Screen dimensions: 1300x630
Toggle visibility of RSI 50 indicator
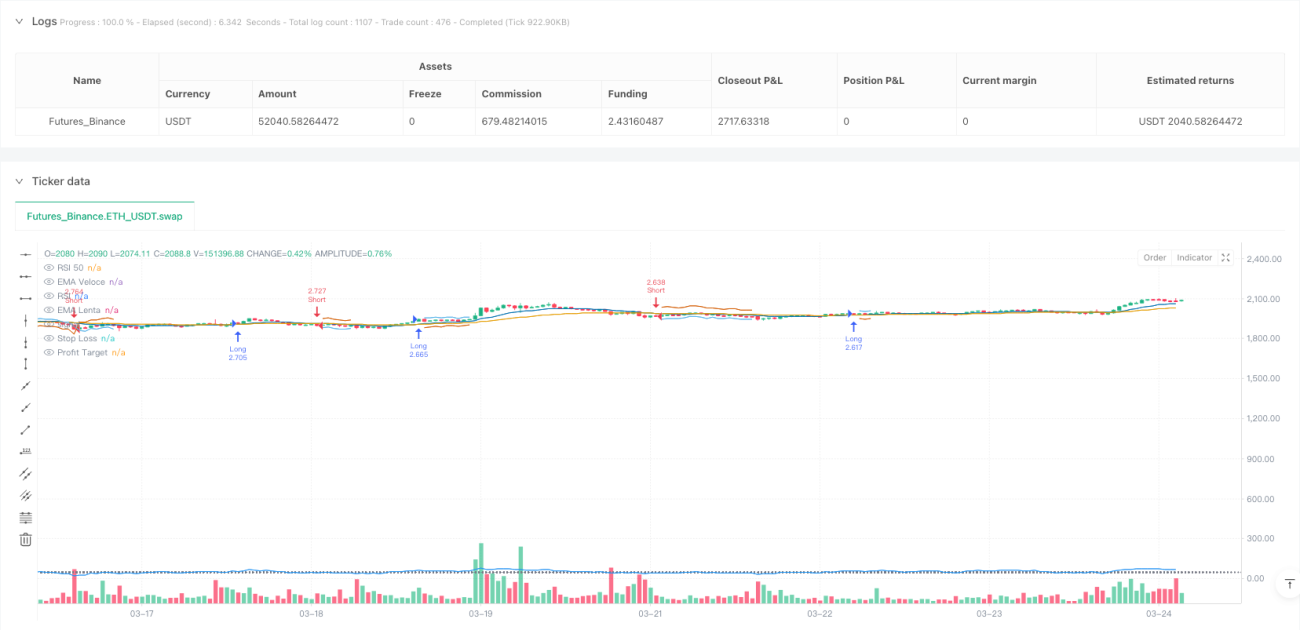coord(50,268)
